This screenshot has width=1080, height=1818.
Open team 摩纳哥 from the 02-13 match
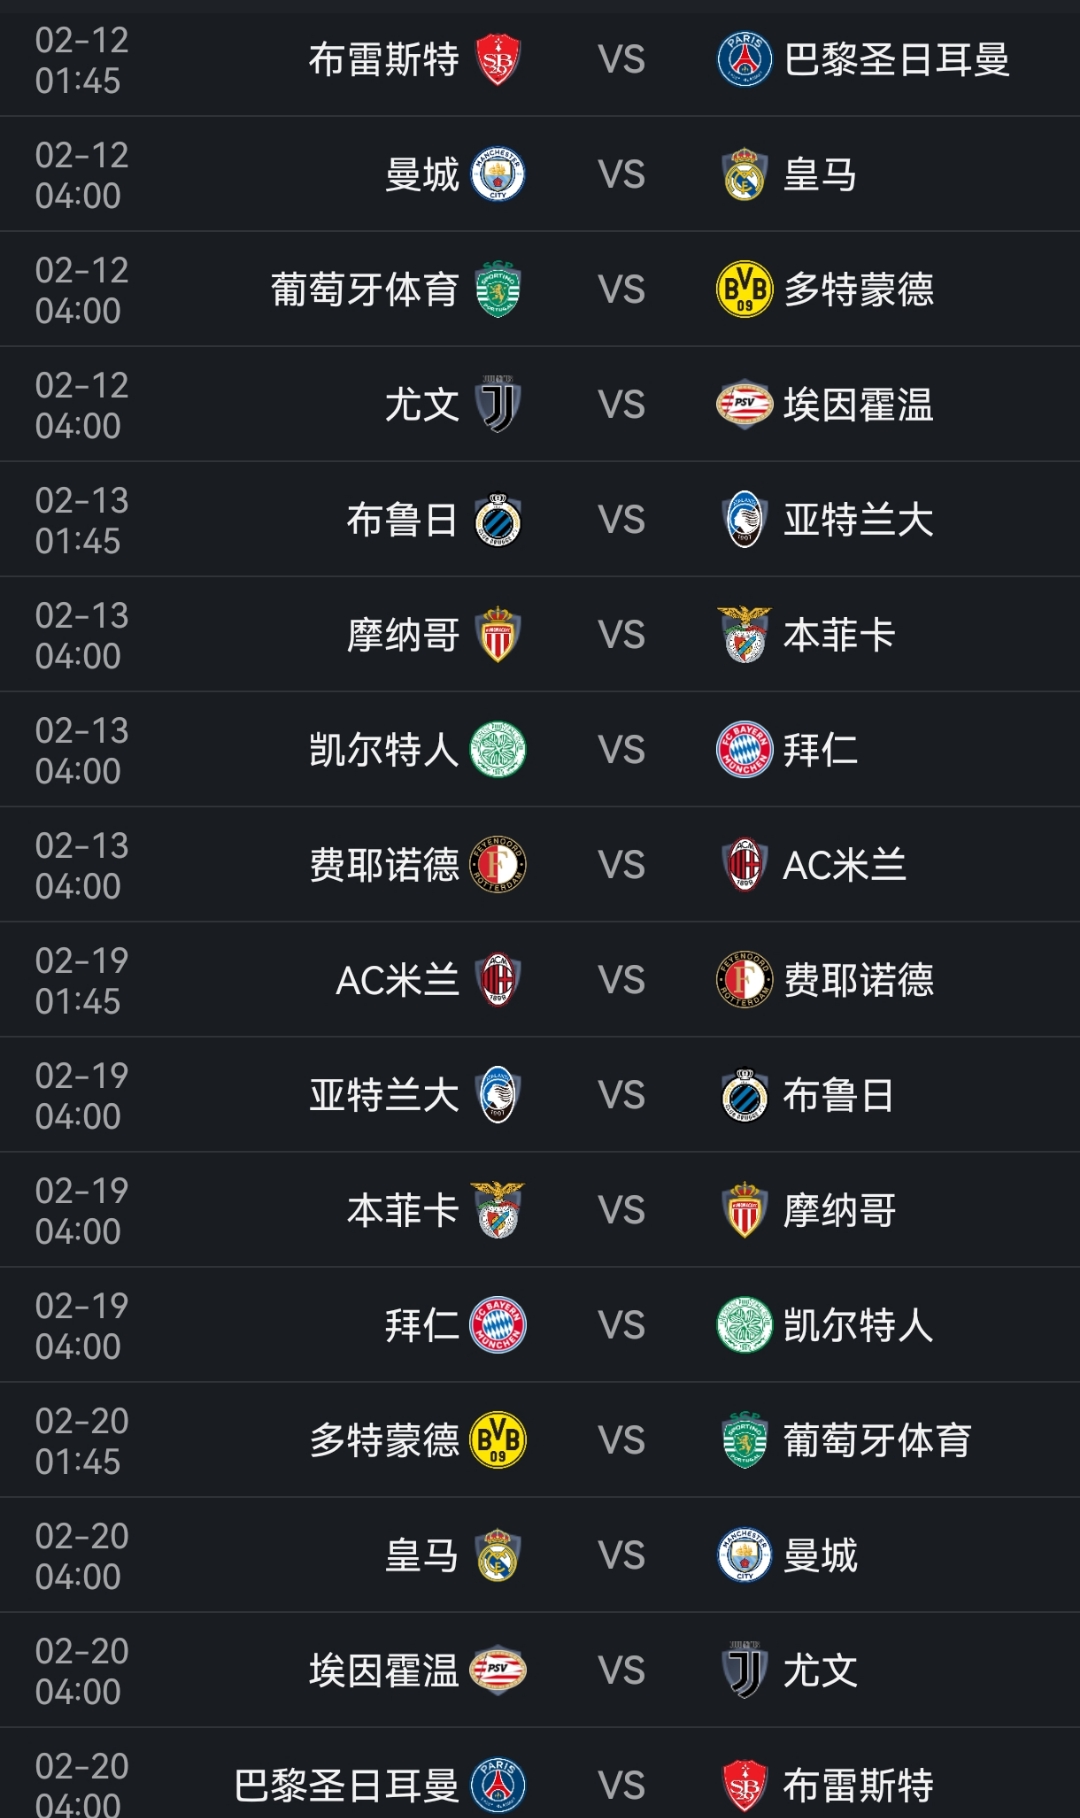pyautogui.click(x=403, y=635)
